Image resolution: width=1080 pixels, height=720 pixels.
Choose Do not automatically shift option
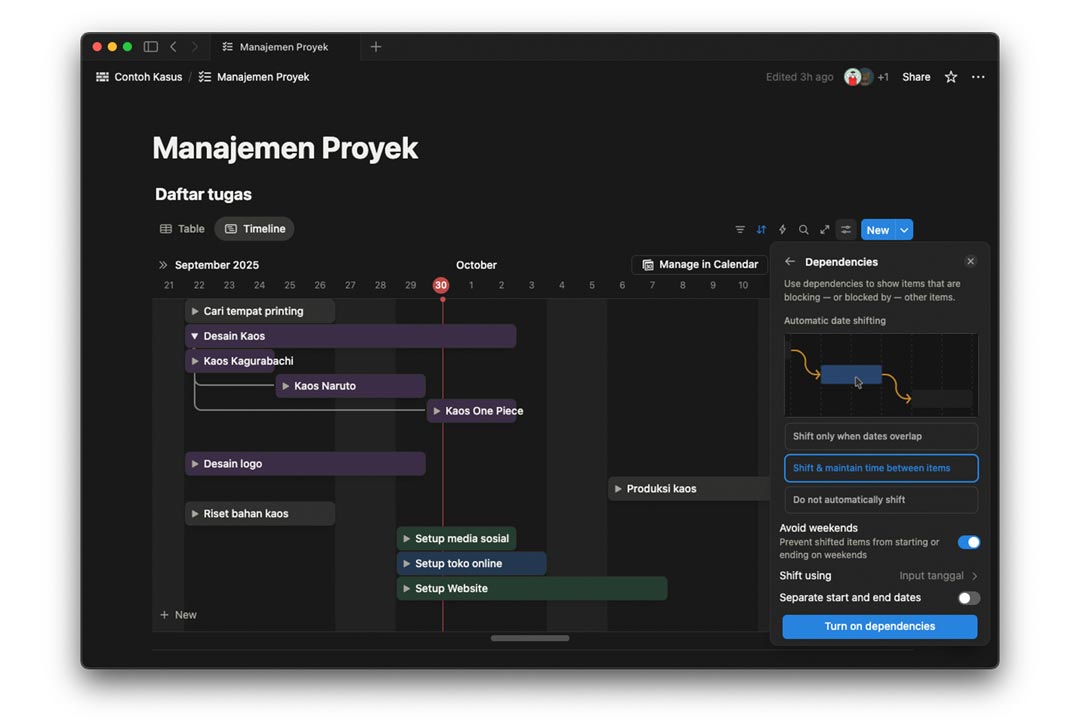point(881,500)
